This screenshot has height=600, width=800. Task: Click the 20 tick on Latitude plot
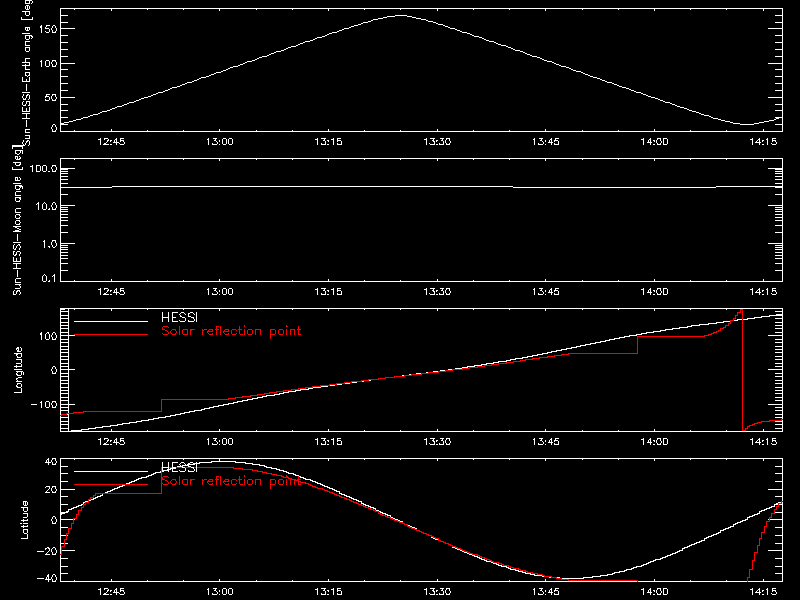(x=51, y=489)
